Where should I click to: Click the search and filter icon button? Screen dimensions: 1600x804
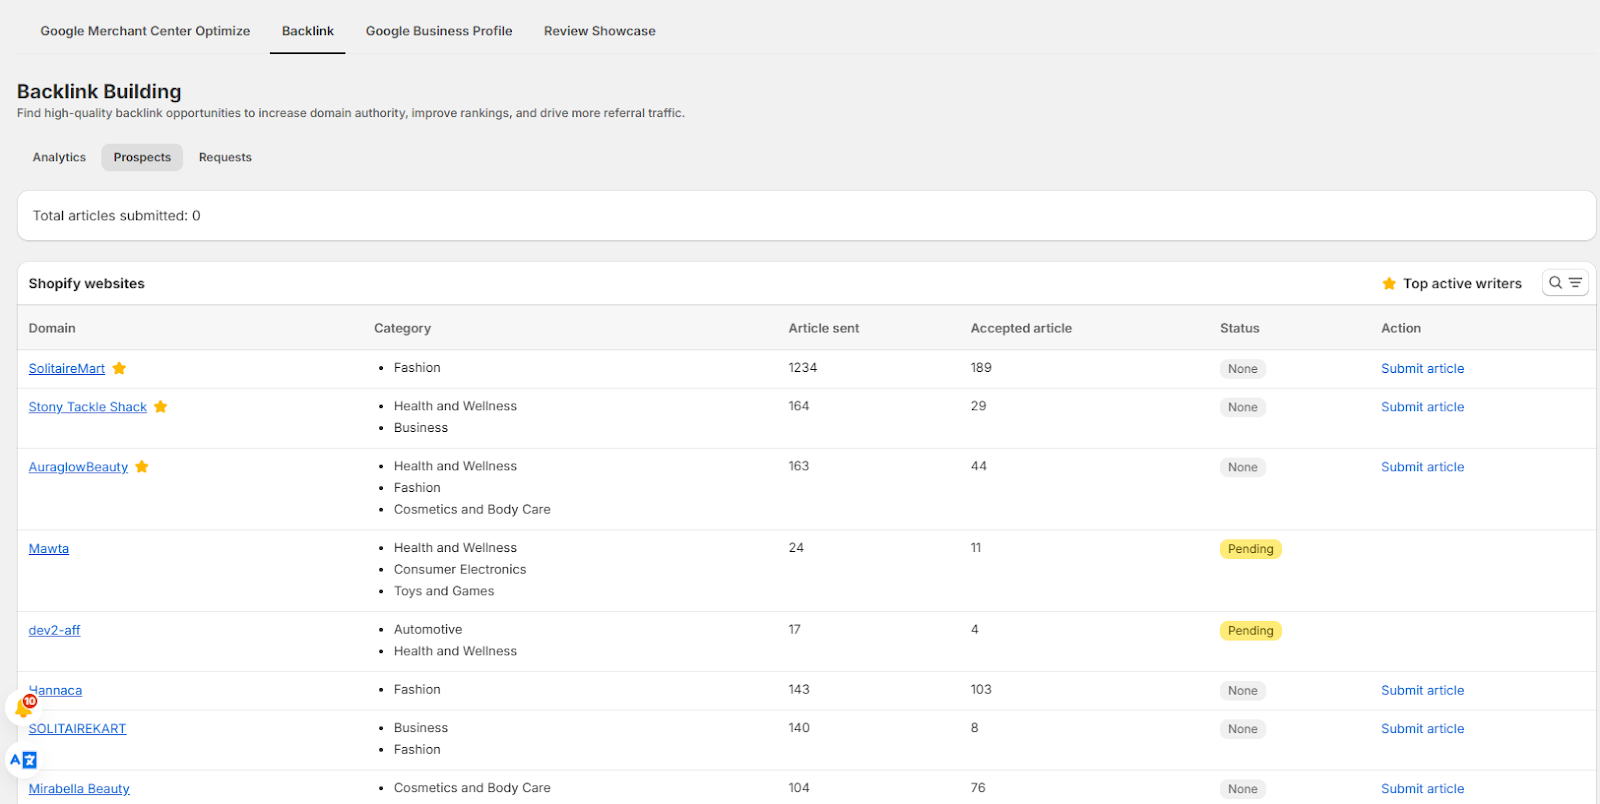coord(1565,283)
